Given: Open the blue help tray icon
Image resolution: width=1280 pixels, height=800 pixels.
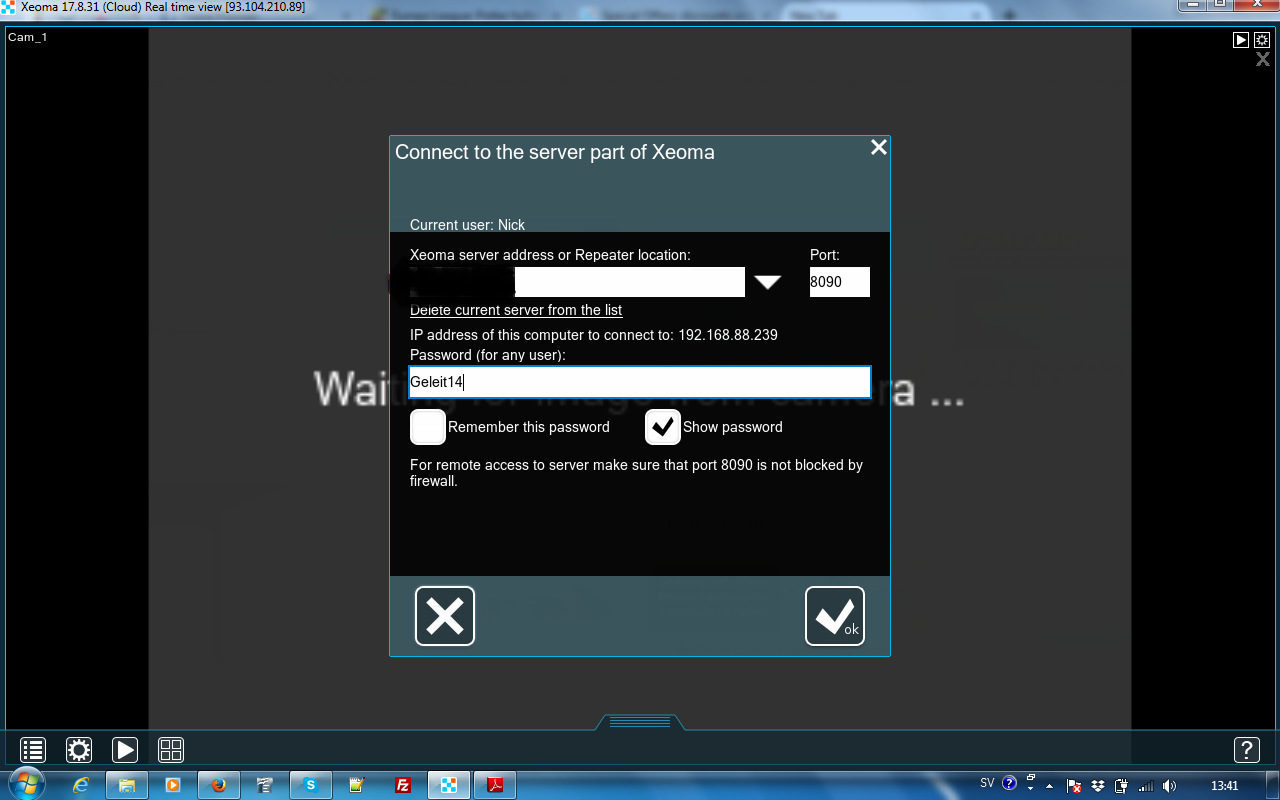Looking at the screenshot, I should 1009,783.
